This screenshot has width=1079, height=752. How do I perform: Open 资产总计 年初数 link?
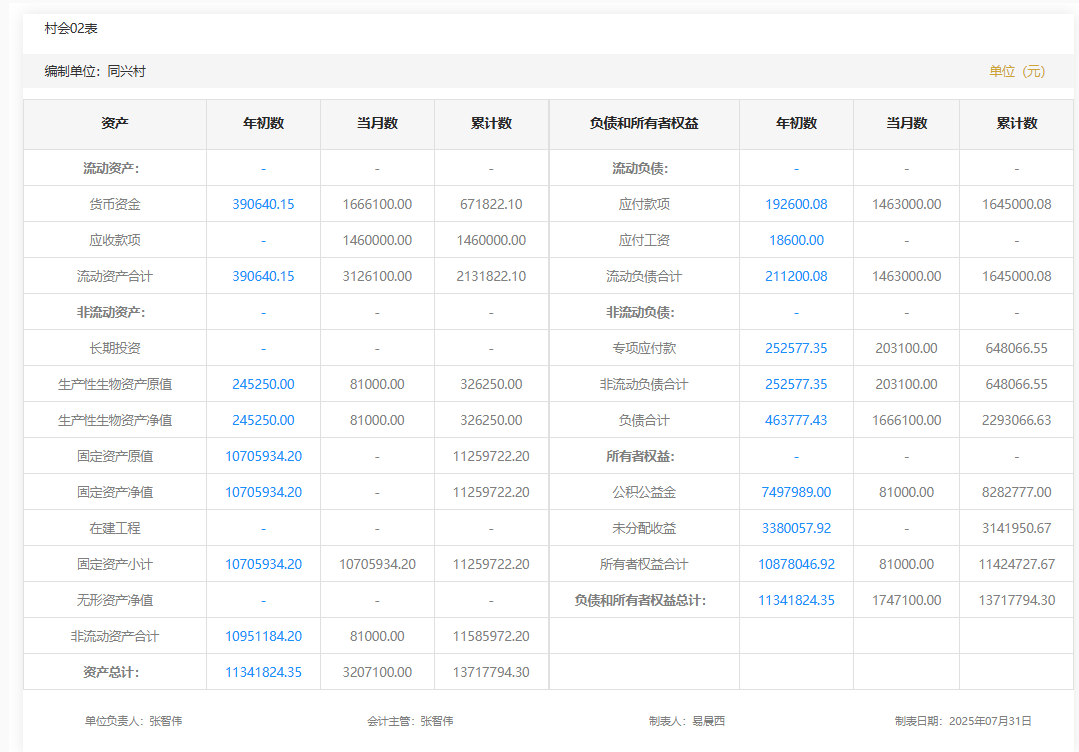[x=263, y=672]
